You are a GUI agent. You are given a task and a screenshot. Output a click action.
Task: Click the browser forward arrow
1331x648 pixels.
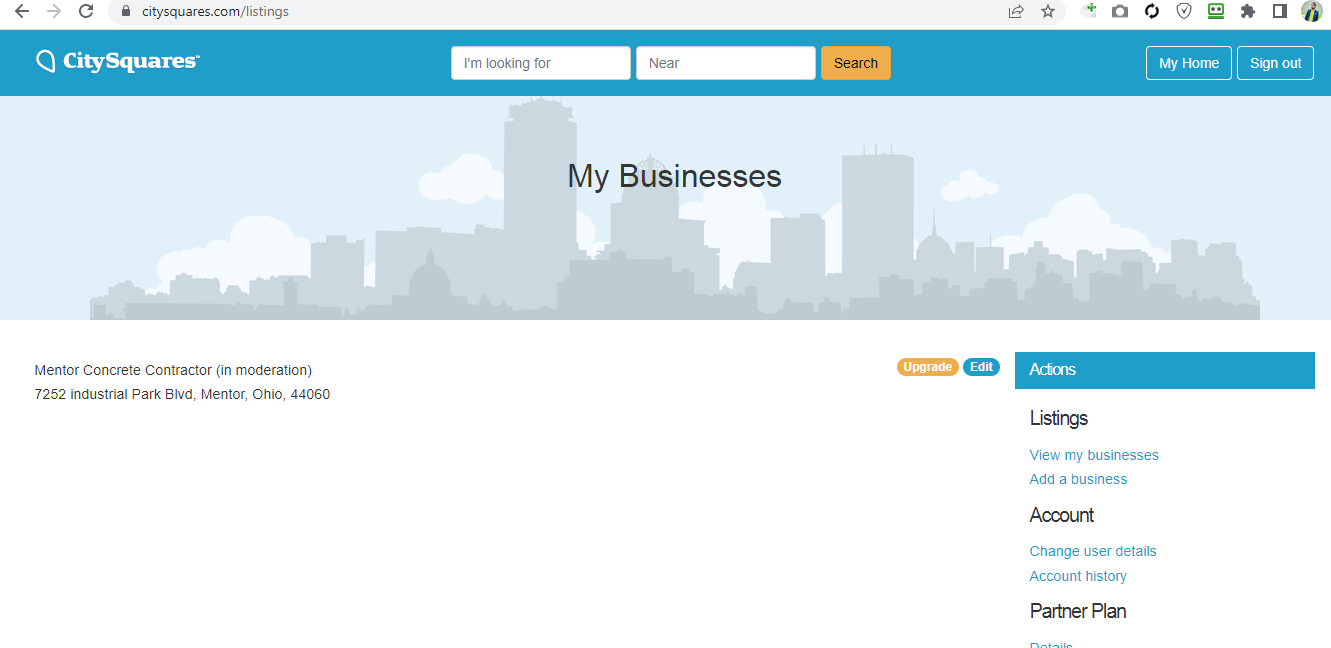(54, 12)
